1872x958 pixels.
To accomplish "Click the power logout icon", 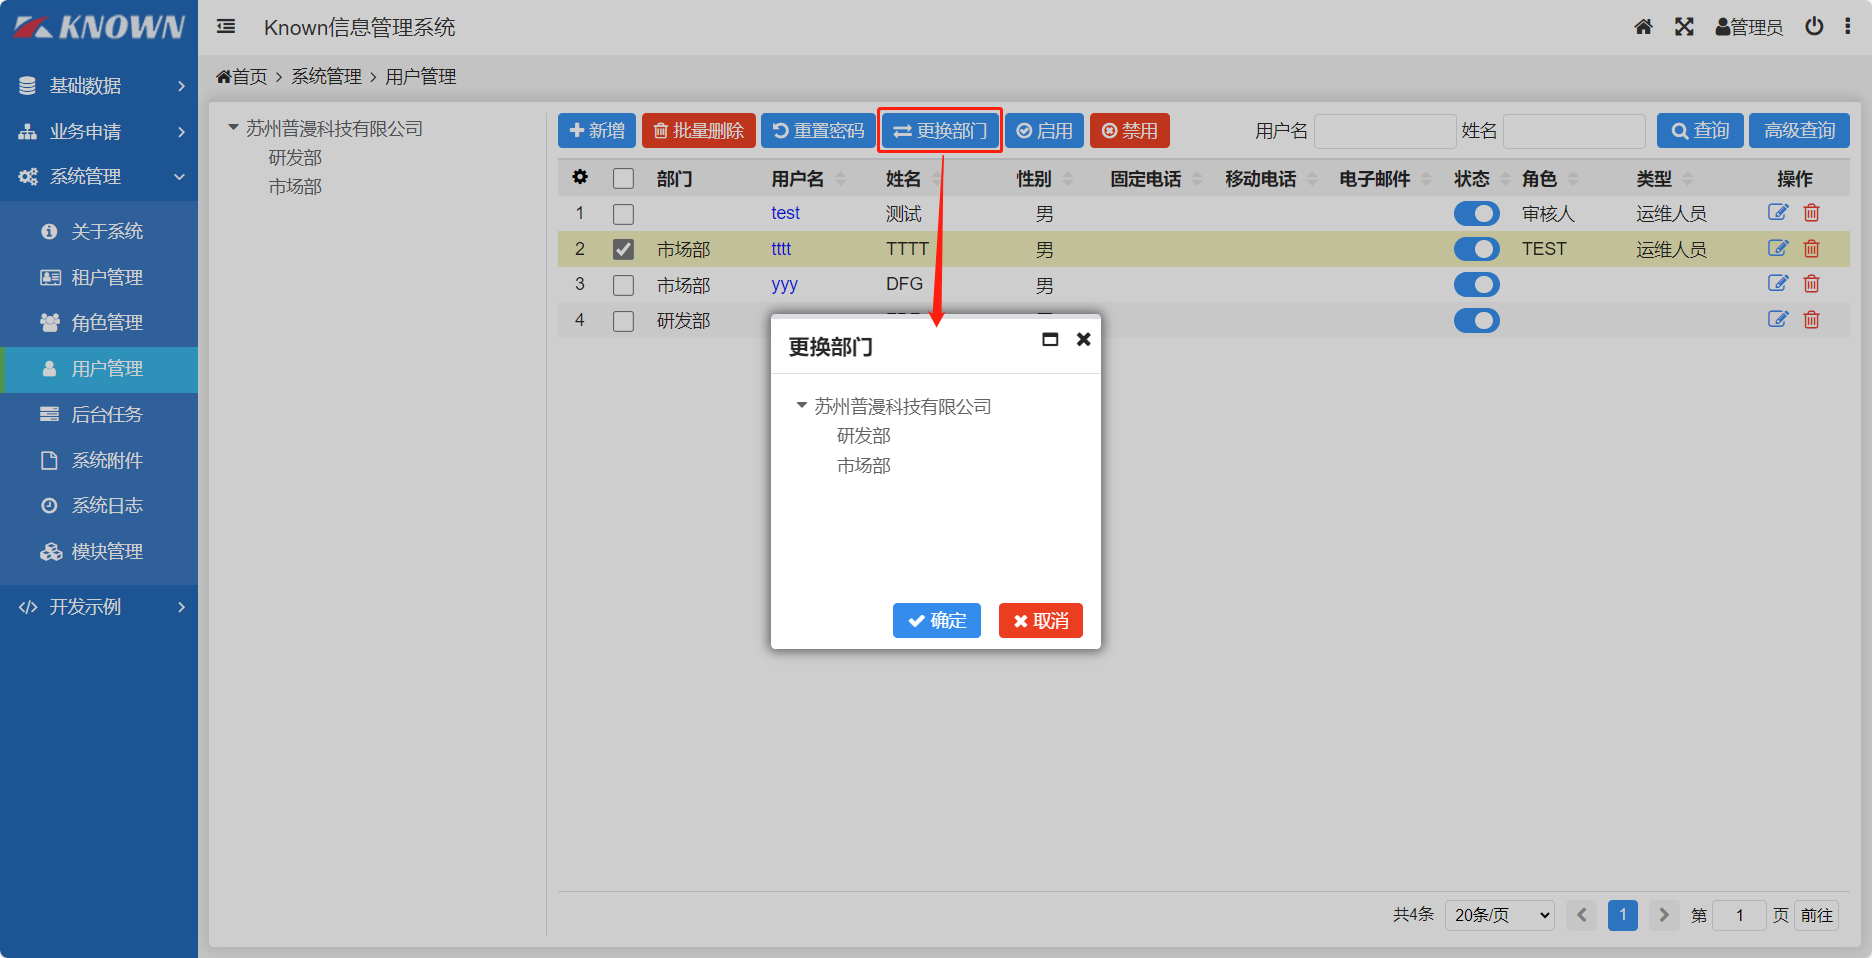I will click(1814, 27).
